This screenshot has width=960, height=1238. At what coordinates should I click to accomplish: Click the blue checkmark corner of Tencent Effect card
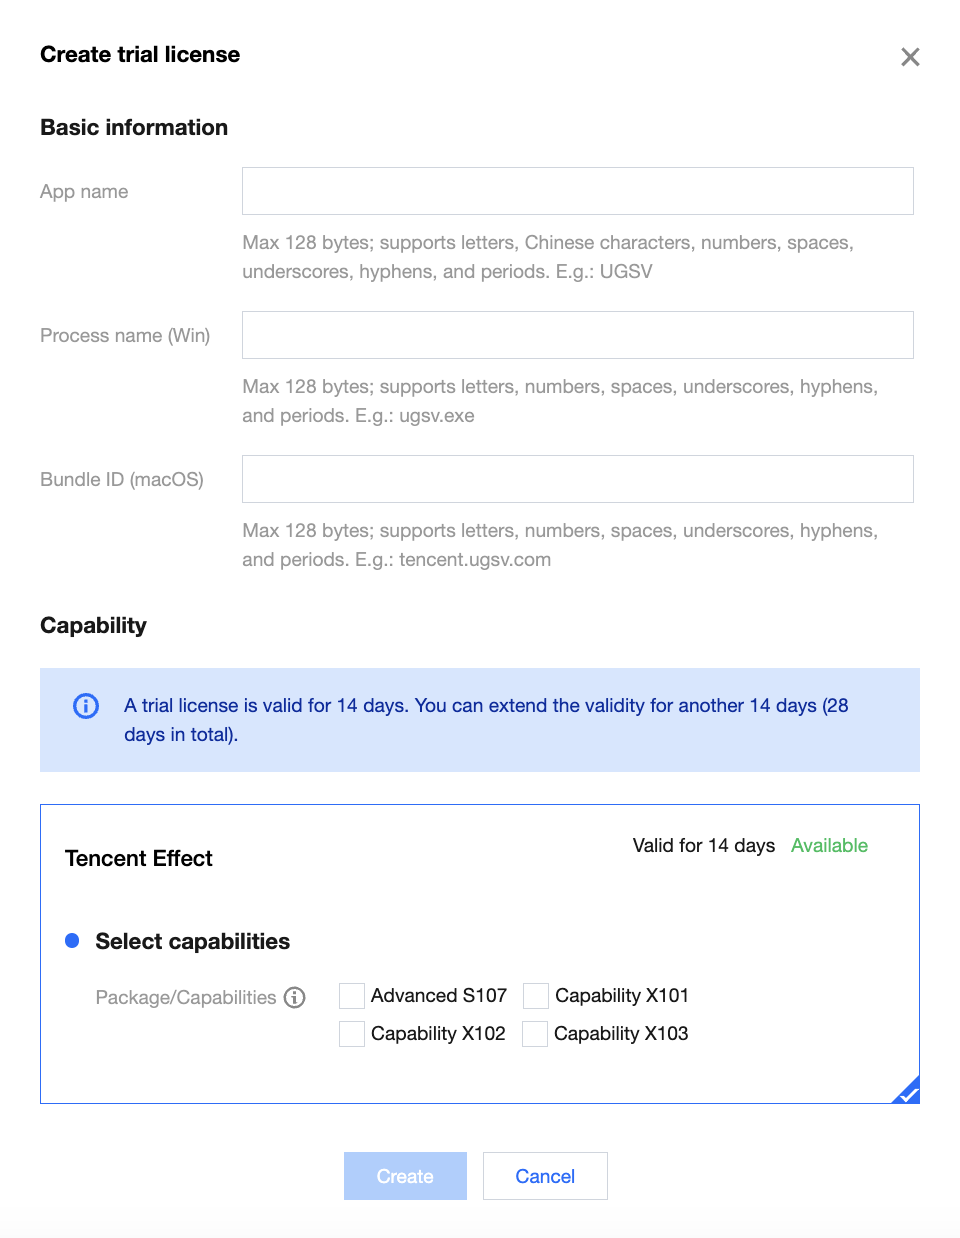908,1092
